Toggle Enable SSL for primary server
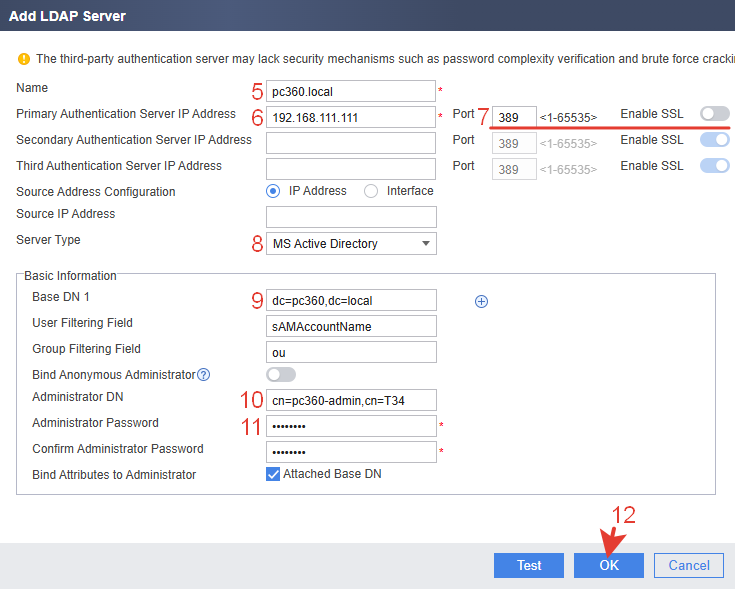 [x=714, y=113]
